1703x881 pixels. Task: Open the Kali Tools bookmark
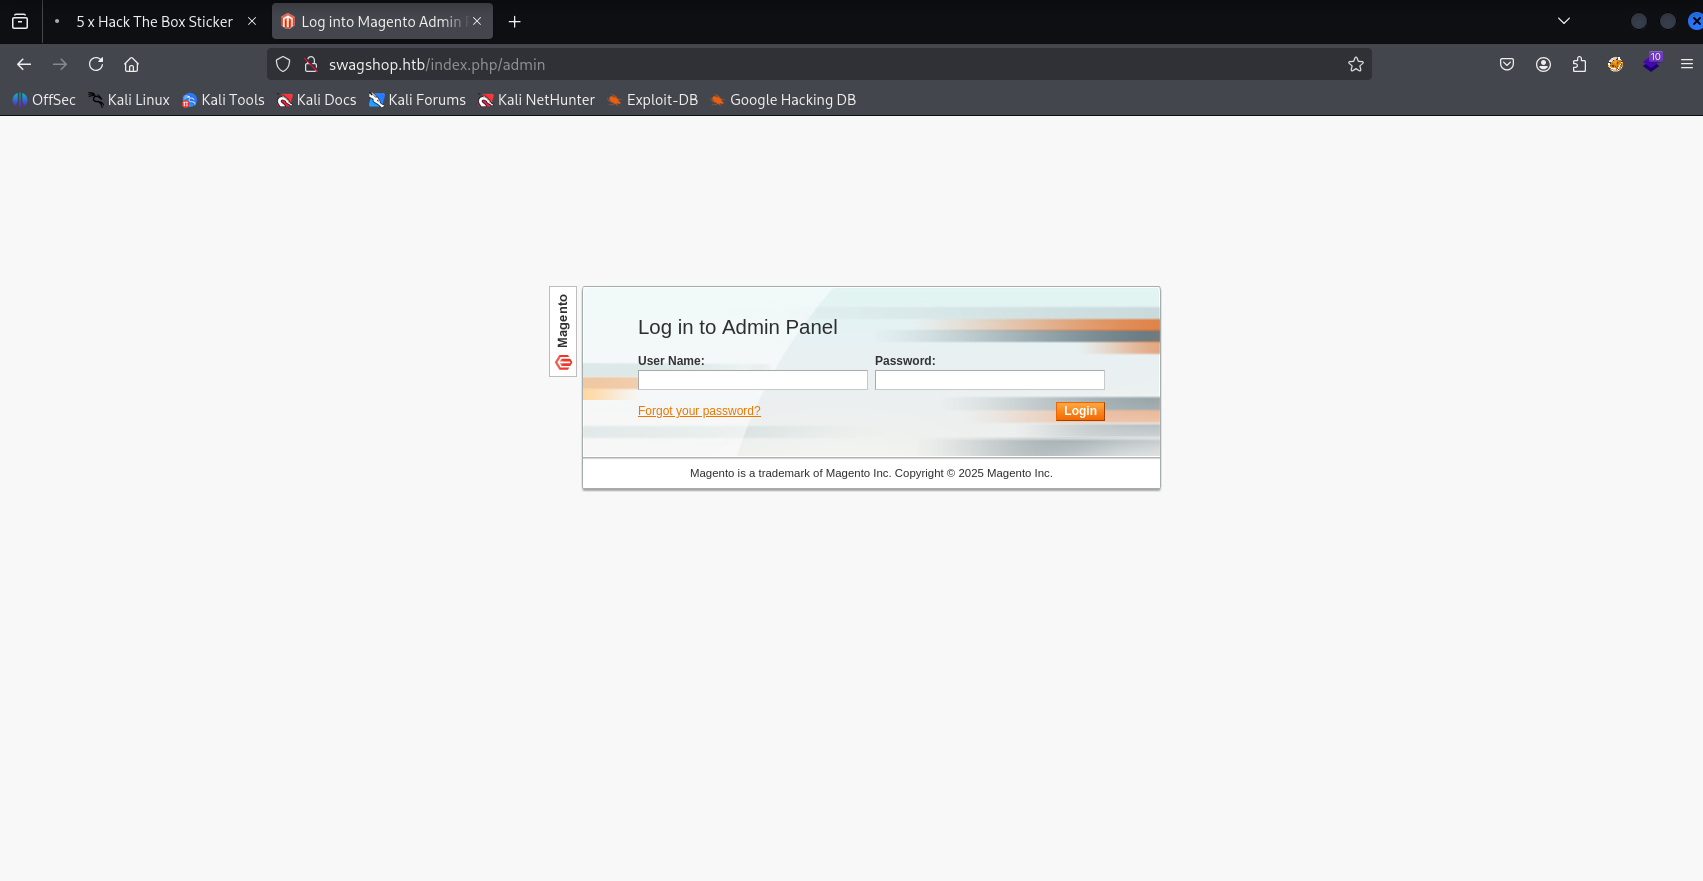pos(223,100)
